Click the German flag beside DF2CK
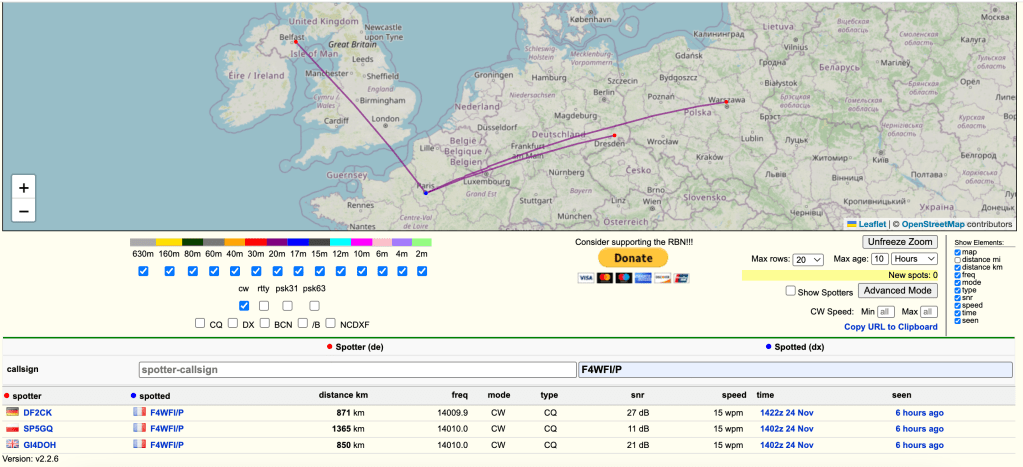Viewport: 1023px width, 467px height. pos(13,412)
